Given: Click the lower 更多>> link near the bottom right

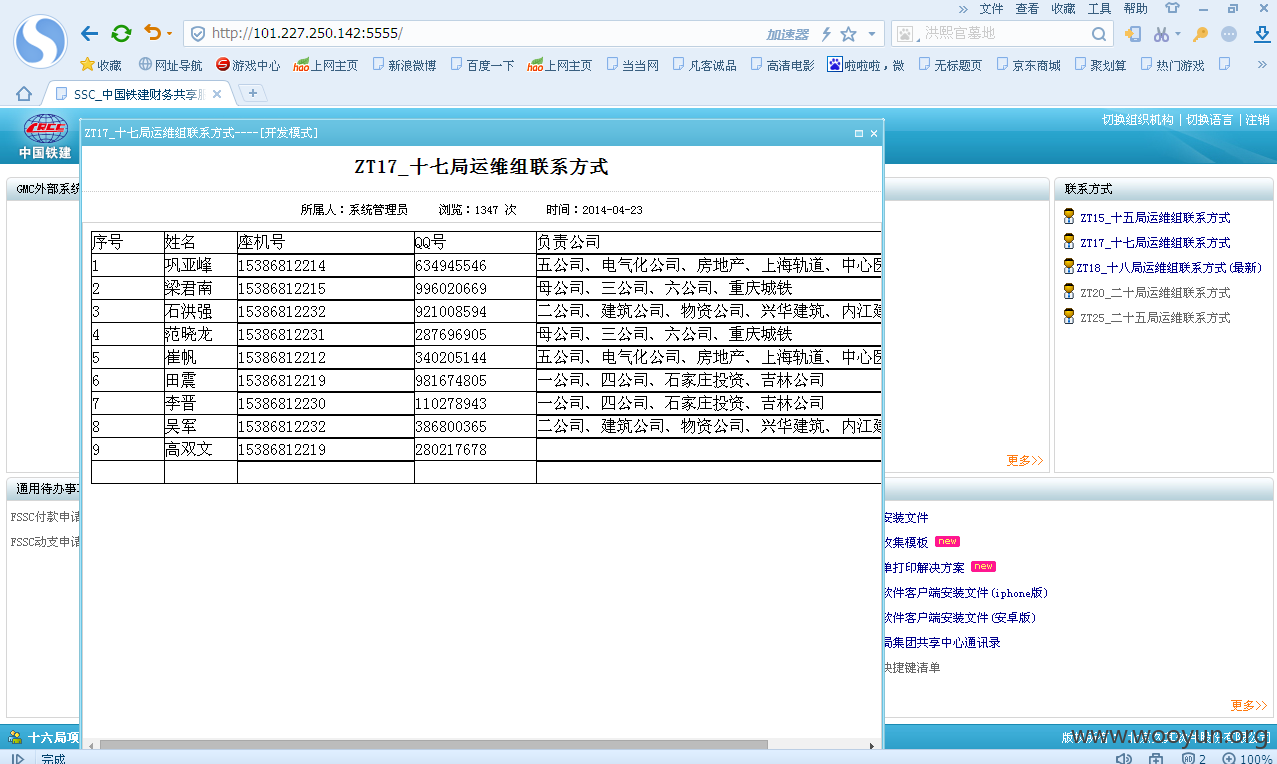Looking at the screenshot, I should pos(1249,705).
